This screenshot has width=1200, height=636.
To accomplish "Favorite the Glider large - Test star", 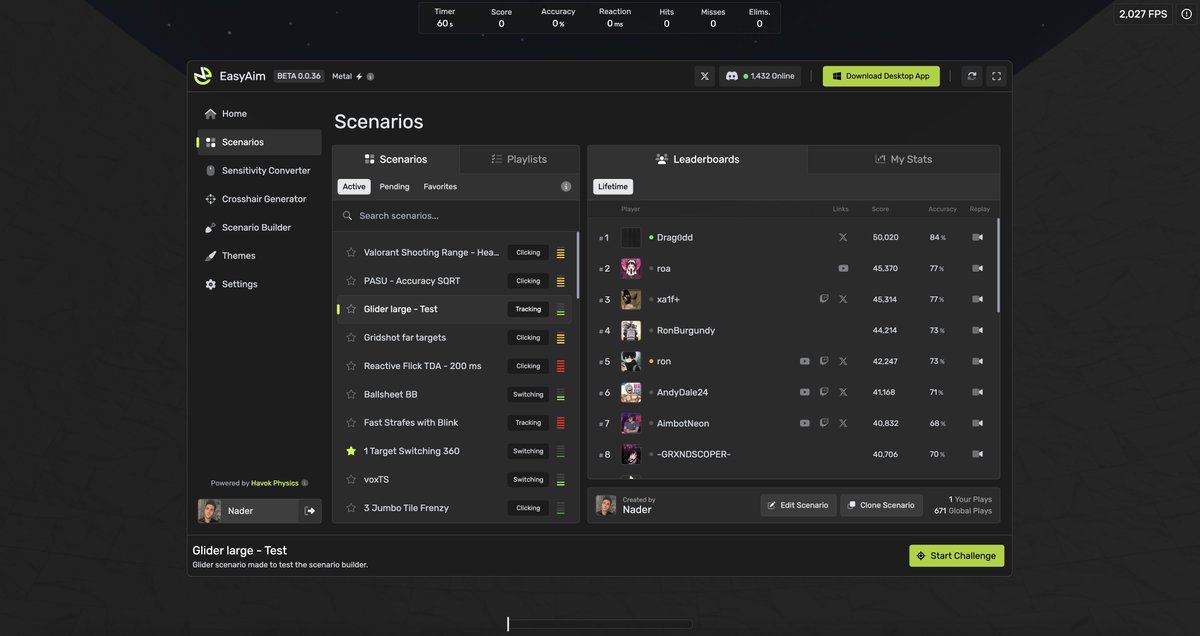I will point(351,309).
